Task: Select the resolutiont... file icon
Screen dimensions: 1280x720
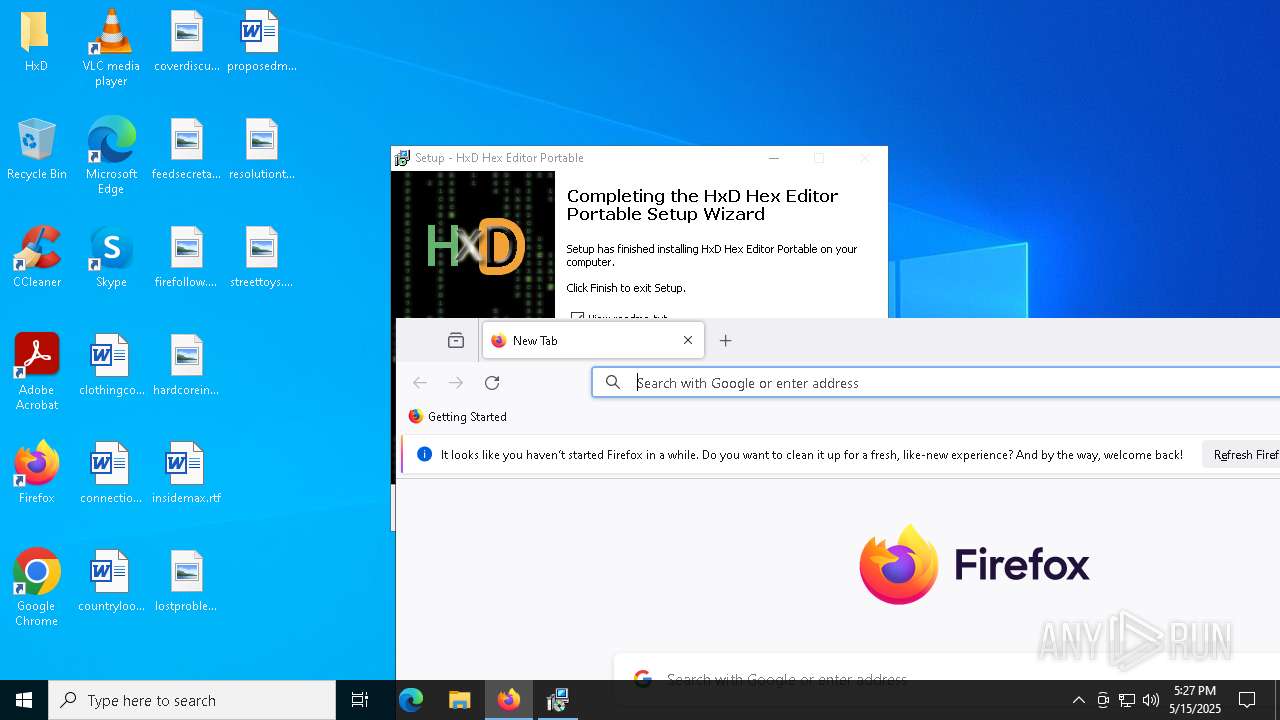Action: (261, 149)
